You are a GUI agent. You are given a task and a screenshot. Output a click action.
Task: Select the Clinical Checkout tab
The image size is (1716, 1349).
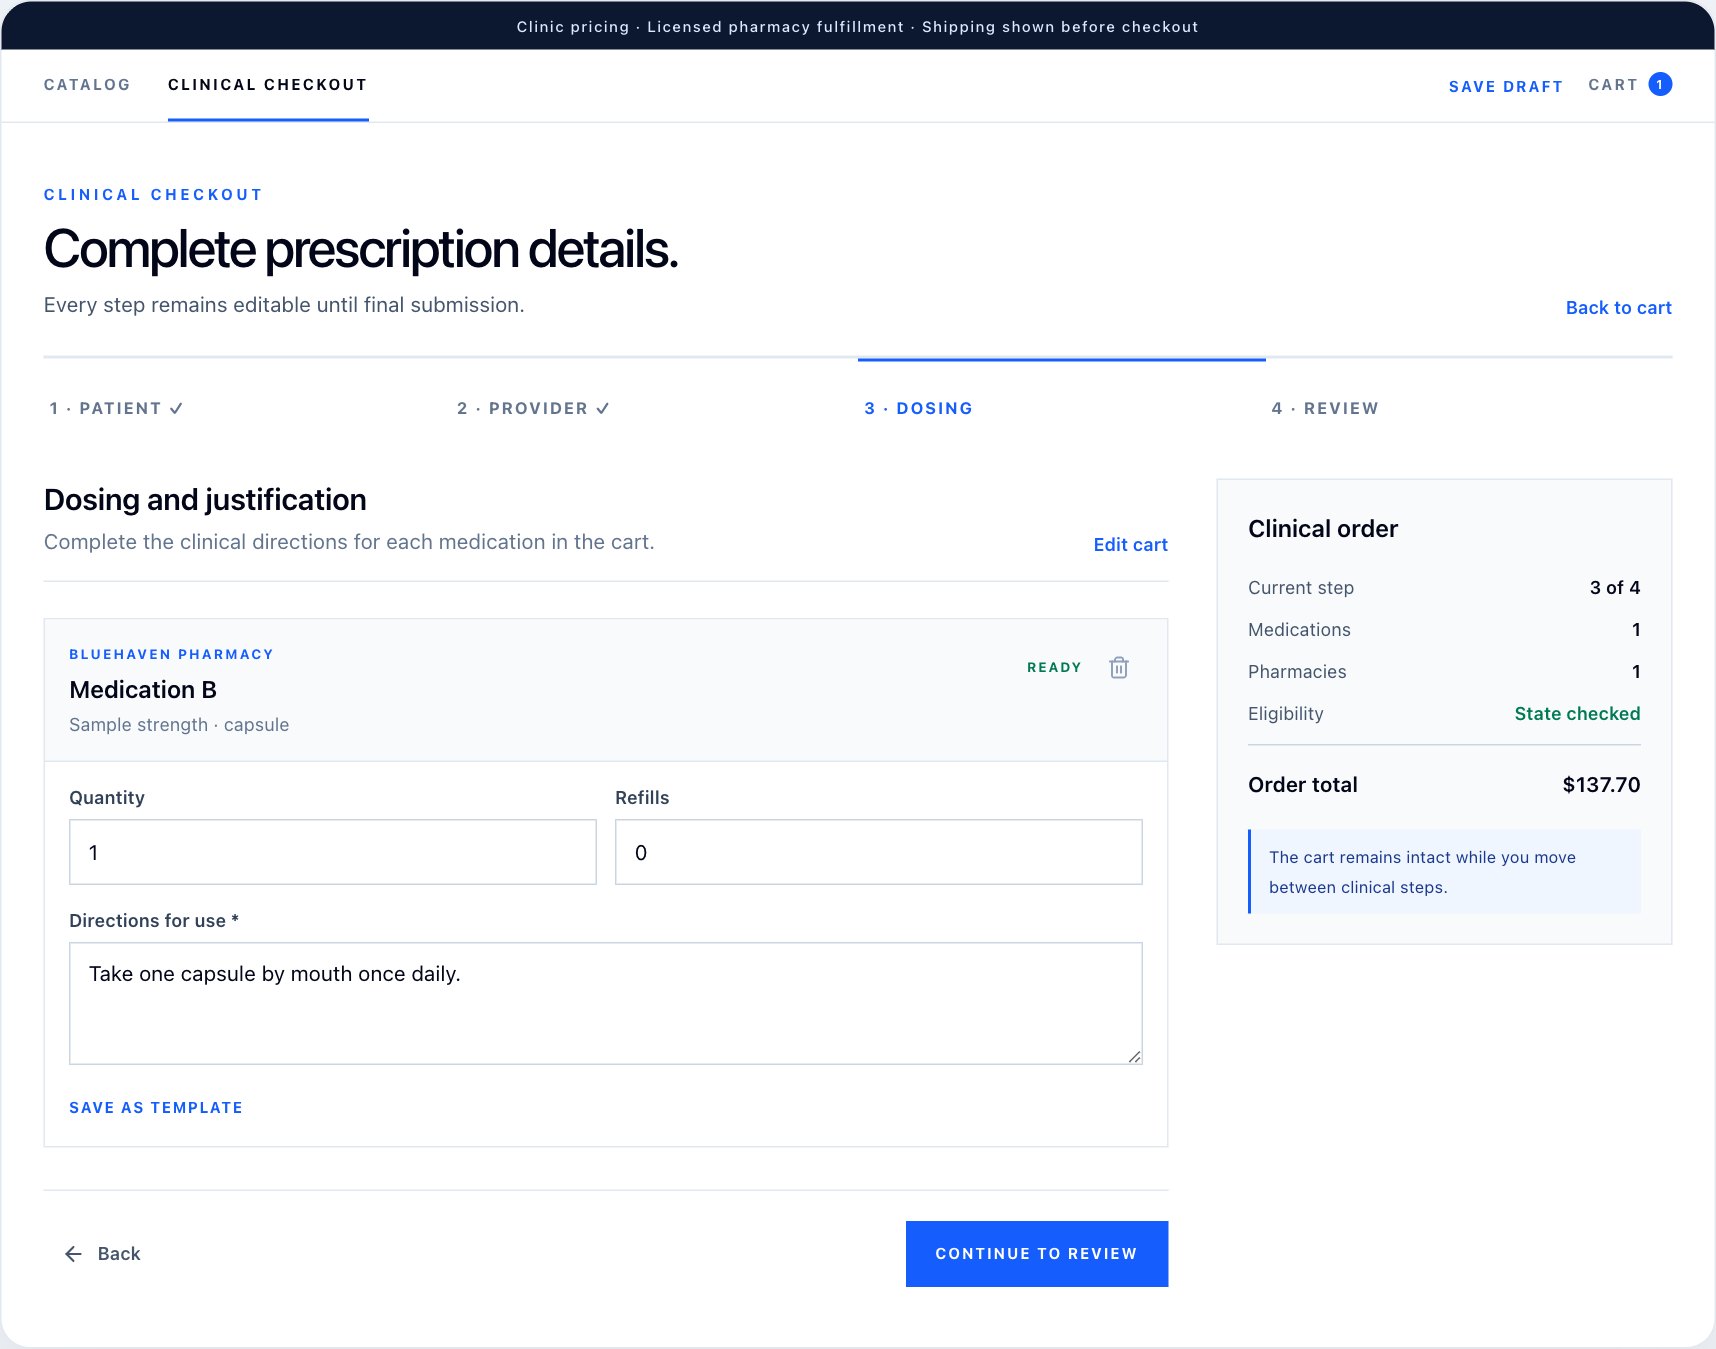tap(268, 85)
